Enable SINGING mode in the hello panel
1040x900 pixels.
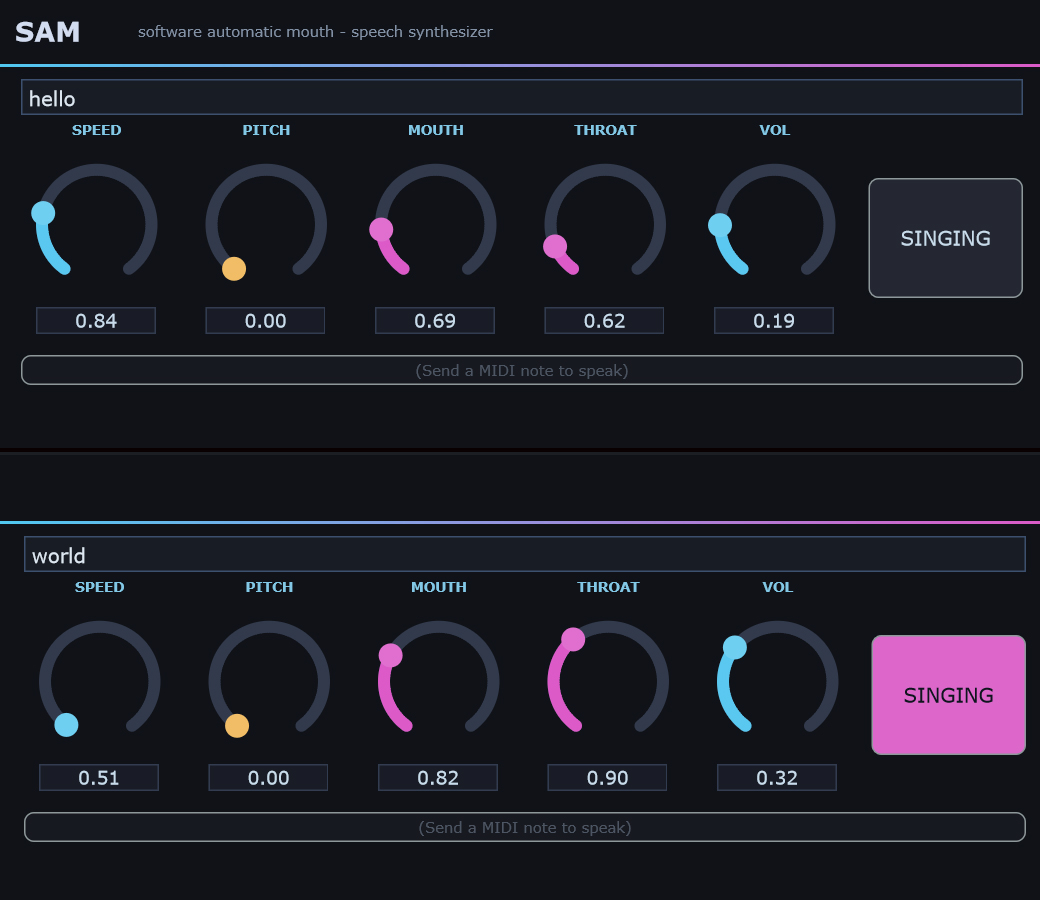click(945, 238)
